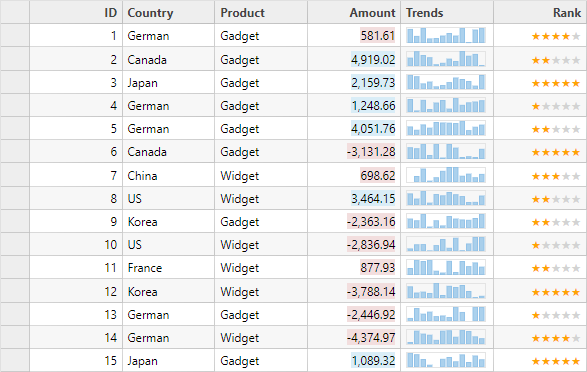Select row 6 using its row header

point(15,152)
